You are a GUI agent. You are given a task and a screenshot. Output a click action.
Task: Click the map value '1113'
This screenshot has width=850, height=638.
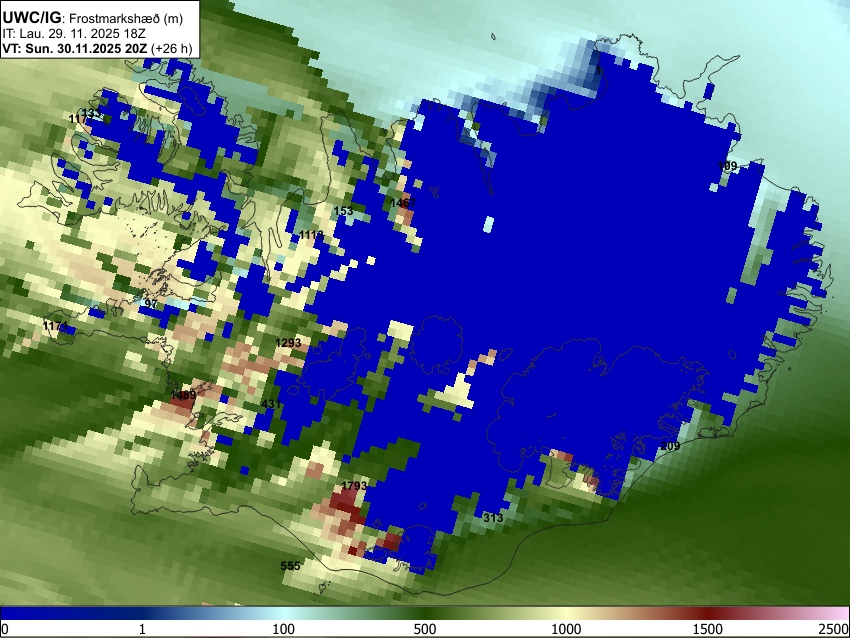pyautogui.click(x=311, y=235)
